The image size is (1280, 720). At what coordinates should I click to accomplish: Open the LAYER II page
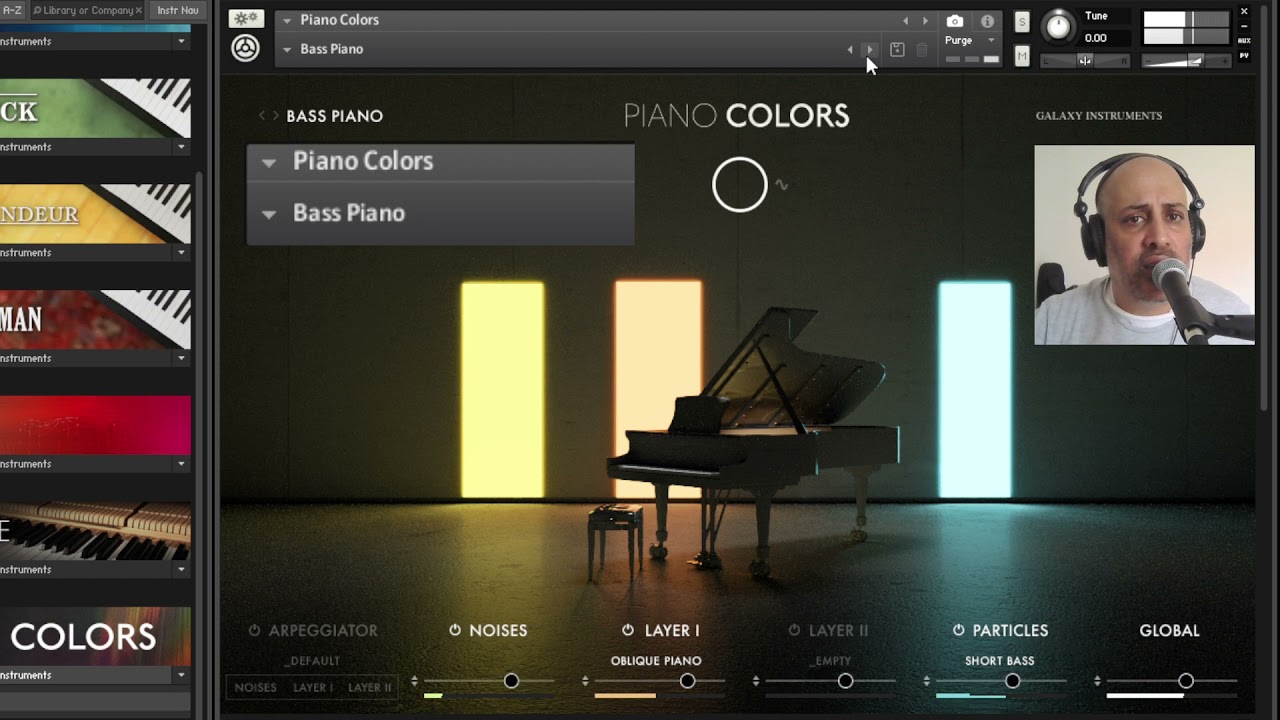(838, 630)
